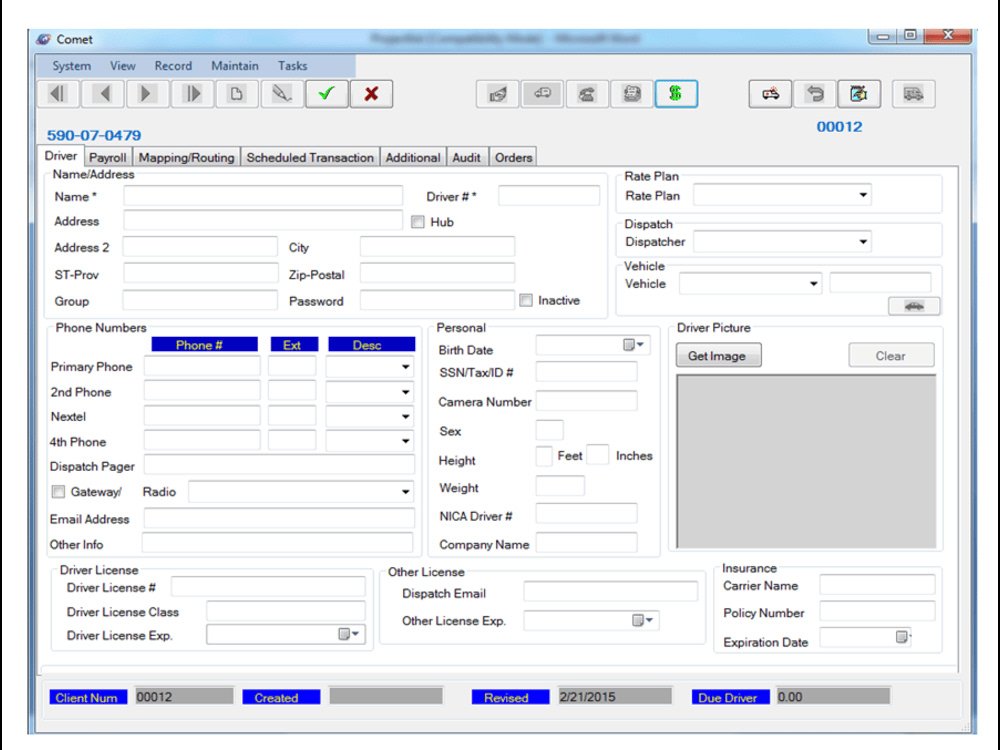Open Nextel Desc dropdown
The image size is (1000, 750).
coord(405,416)
